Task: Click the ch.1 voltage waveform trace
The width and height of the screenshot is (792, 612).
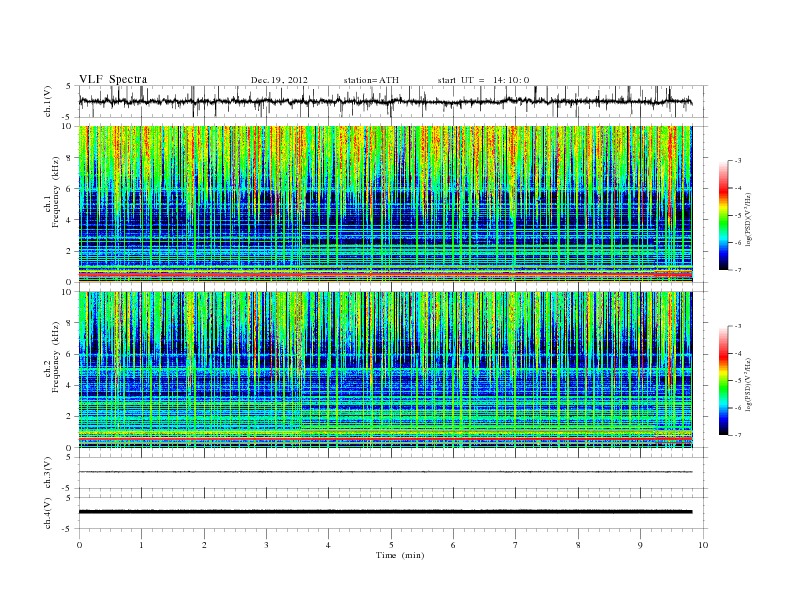Action: [385, 101]
